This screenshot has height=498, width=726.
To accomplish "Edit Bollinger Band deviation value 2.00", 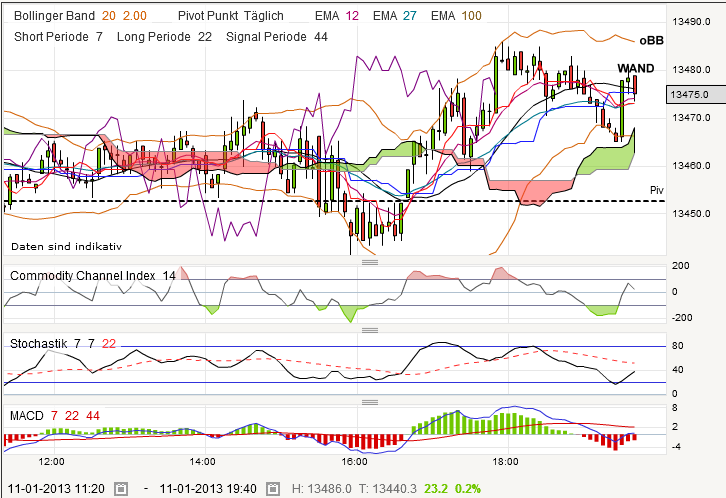I will [x=135, y=16].
